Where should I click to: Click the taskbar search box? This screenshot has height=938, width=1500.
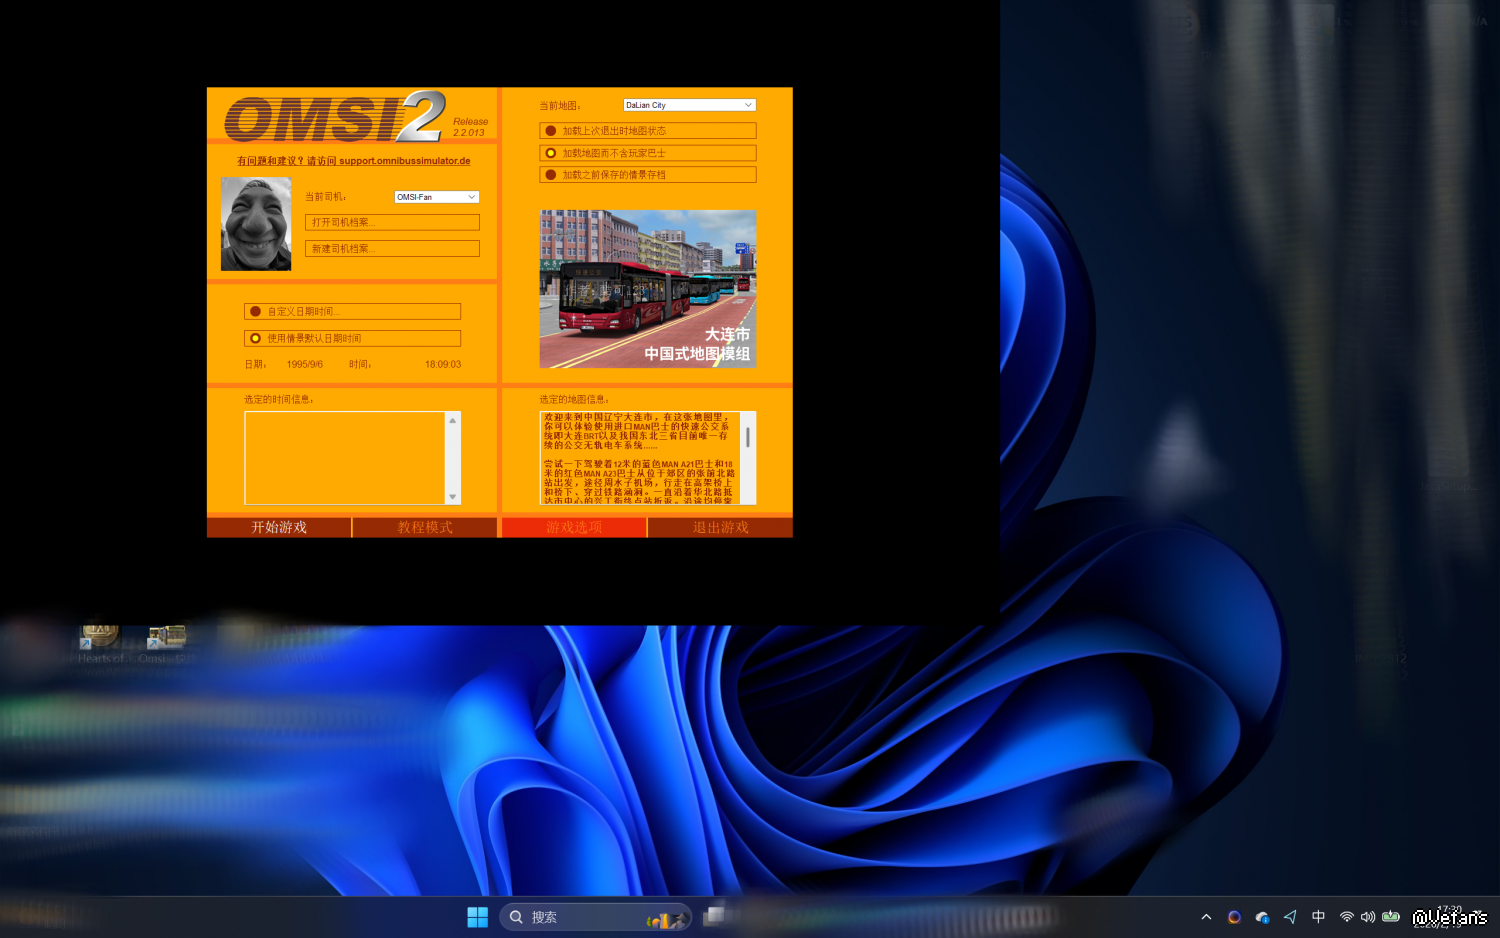(596, 917)
